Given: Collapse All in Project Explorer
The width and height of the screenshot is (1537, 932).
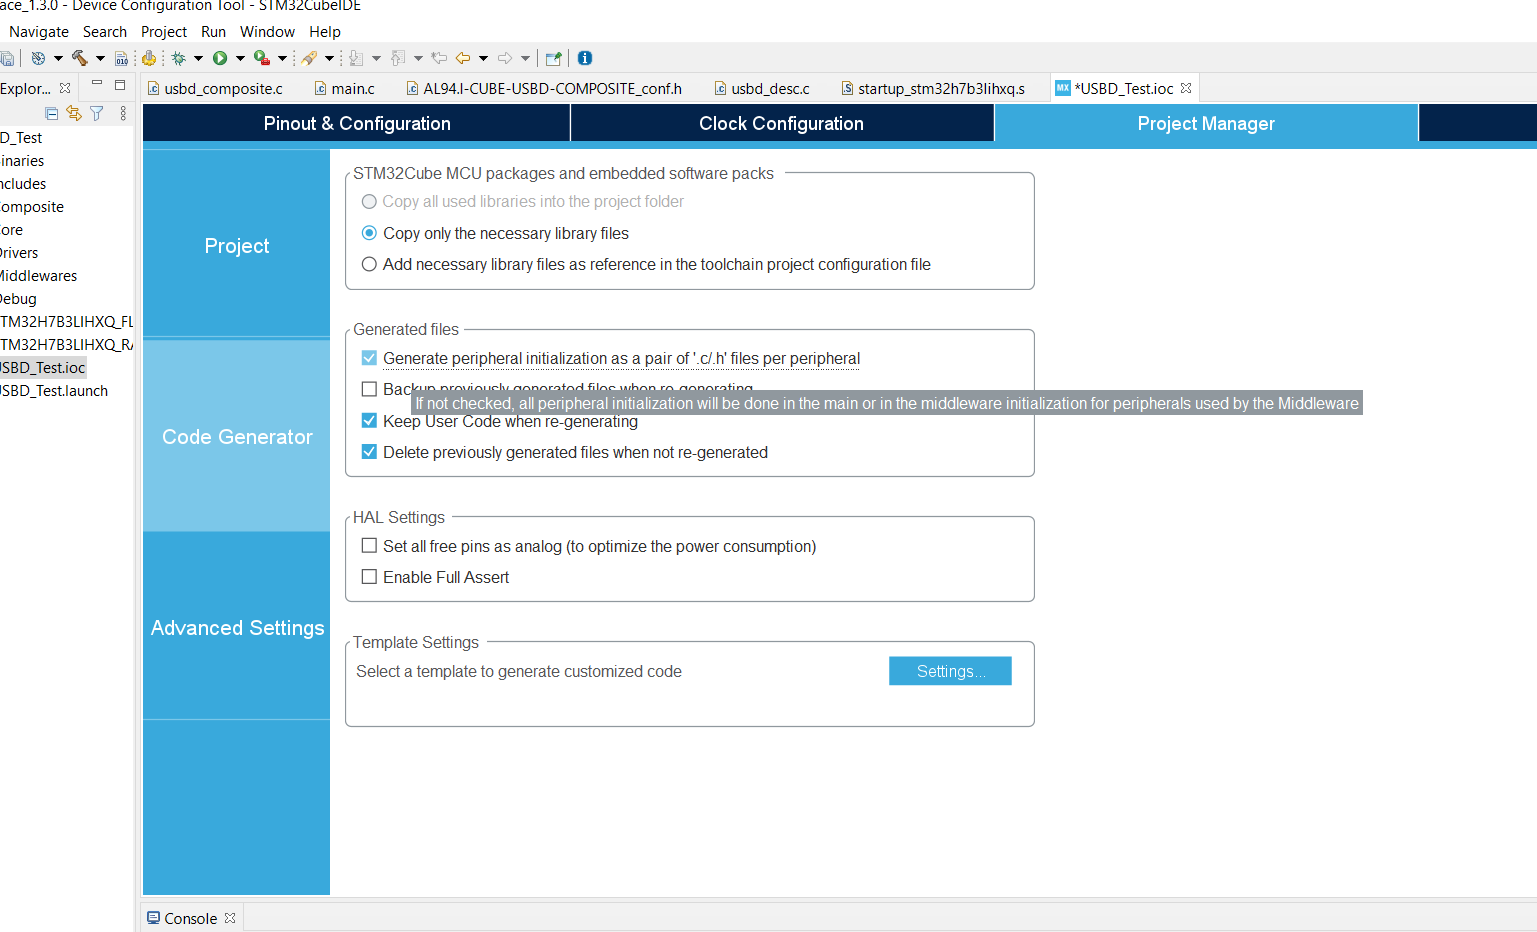Looking at the screenshot, I should tap(51, 113).
